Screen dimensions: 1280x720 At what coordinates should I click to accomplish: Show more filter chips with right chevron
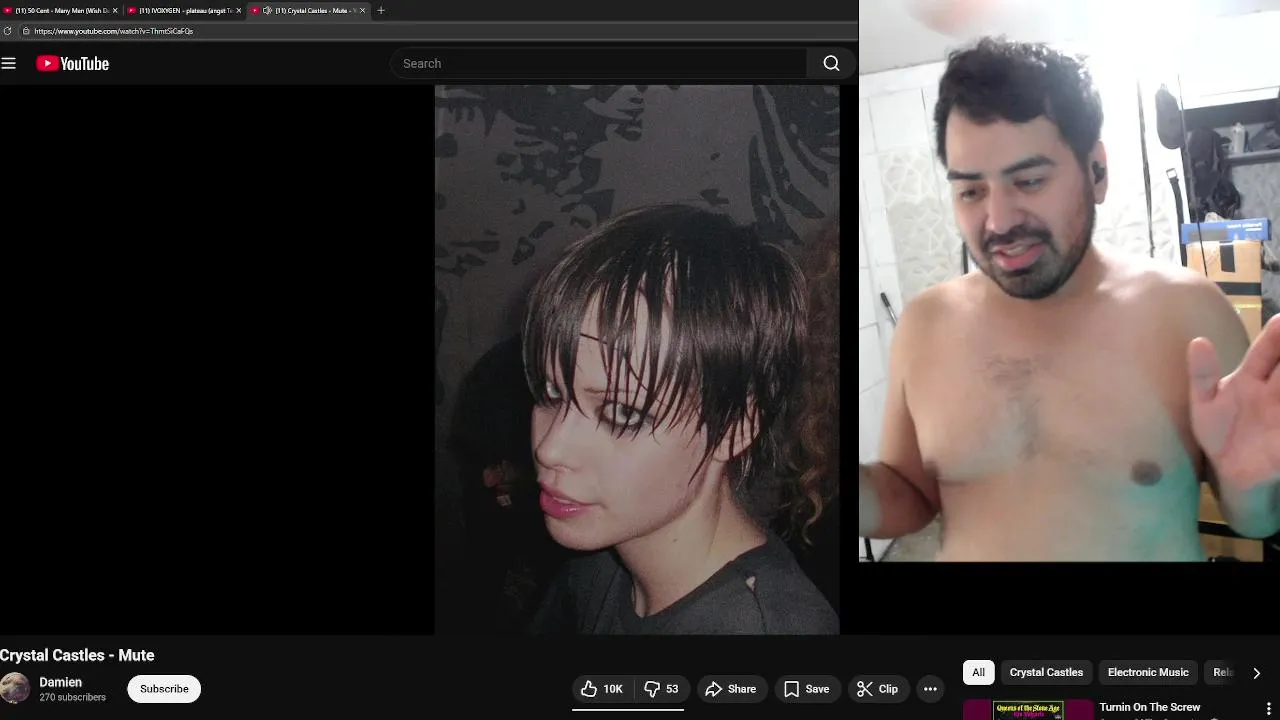tap(1256, 673)
